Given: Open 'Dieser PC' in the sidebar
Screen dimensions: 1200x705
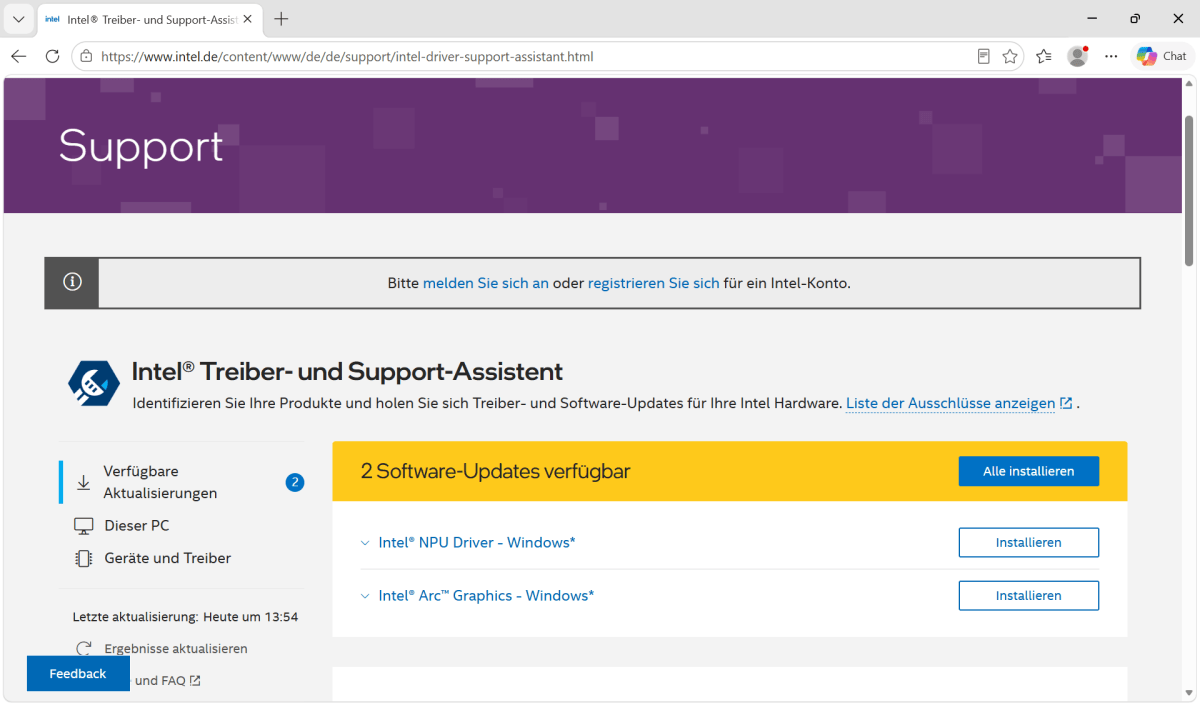Looking at the screenshot, I should [137, 526].
